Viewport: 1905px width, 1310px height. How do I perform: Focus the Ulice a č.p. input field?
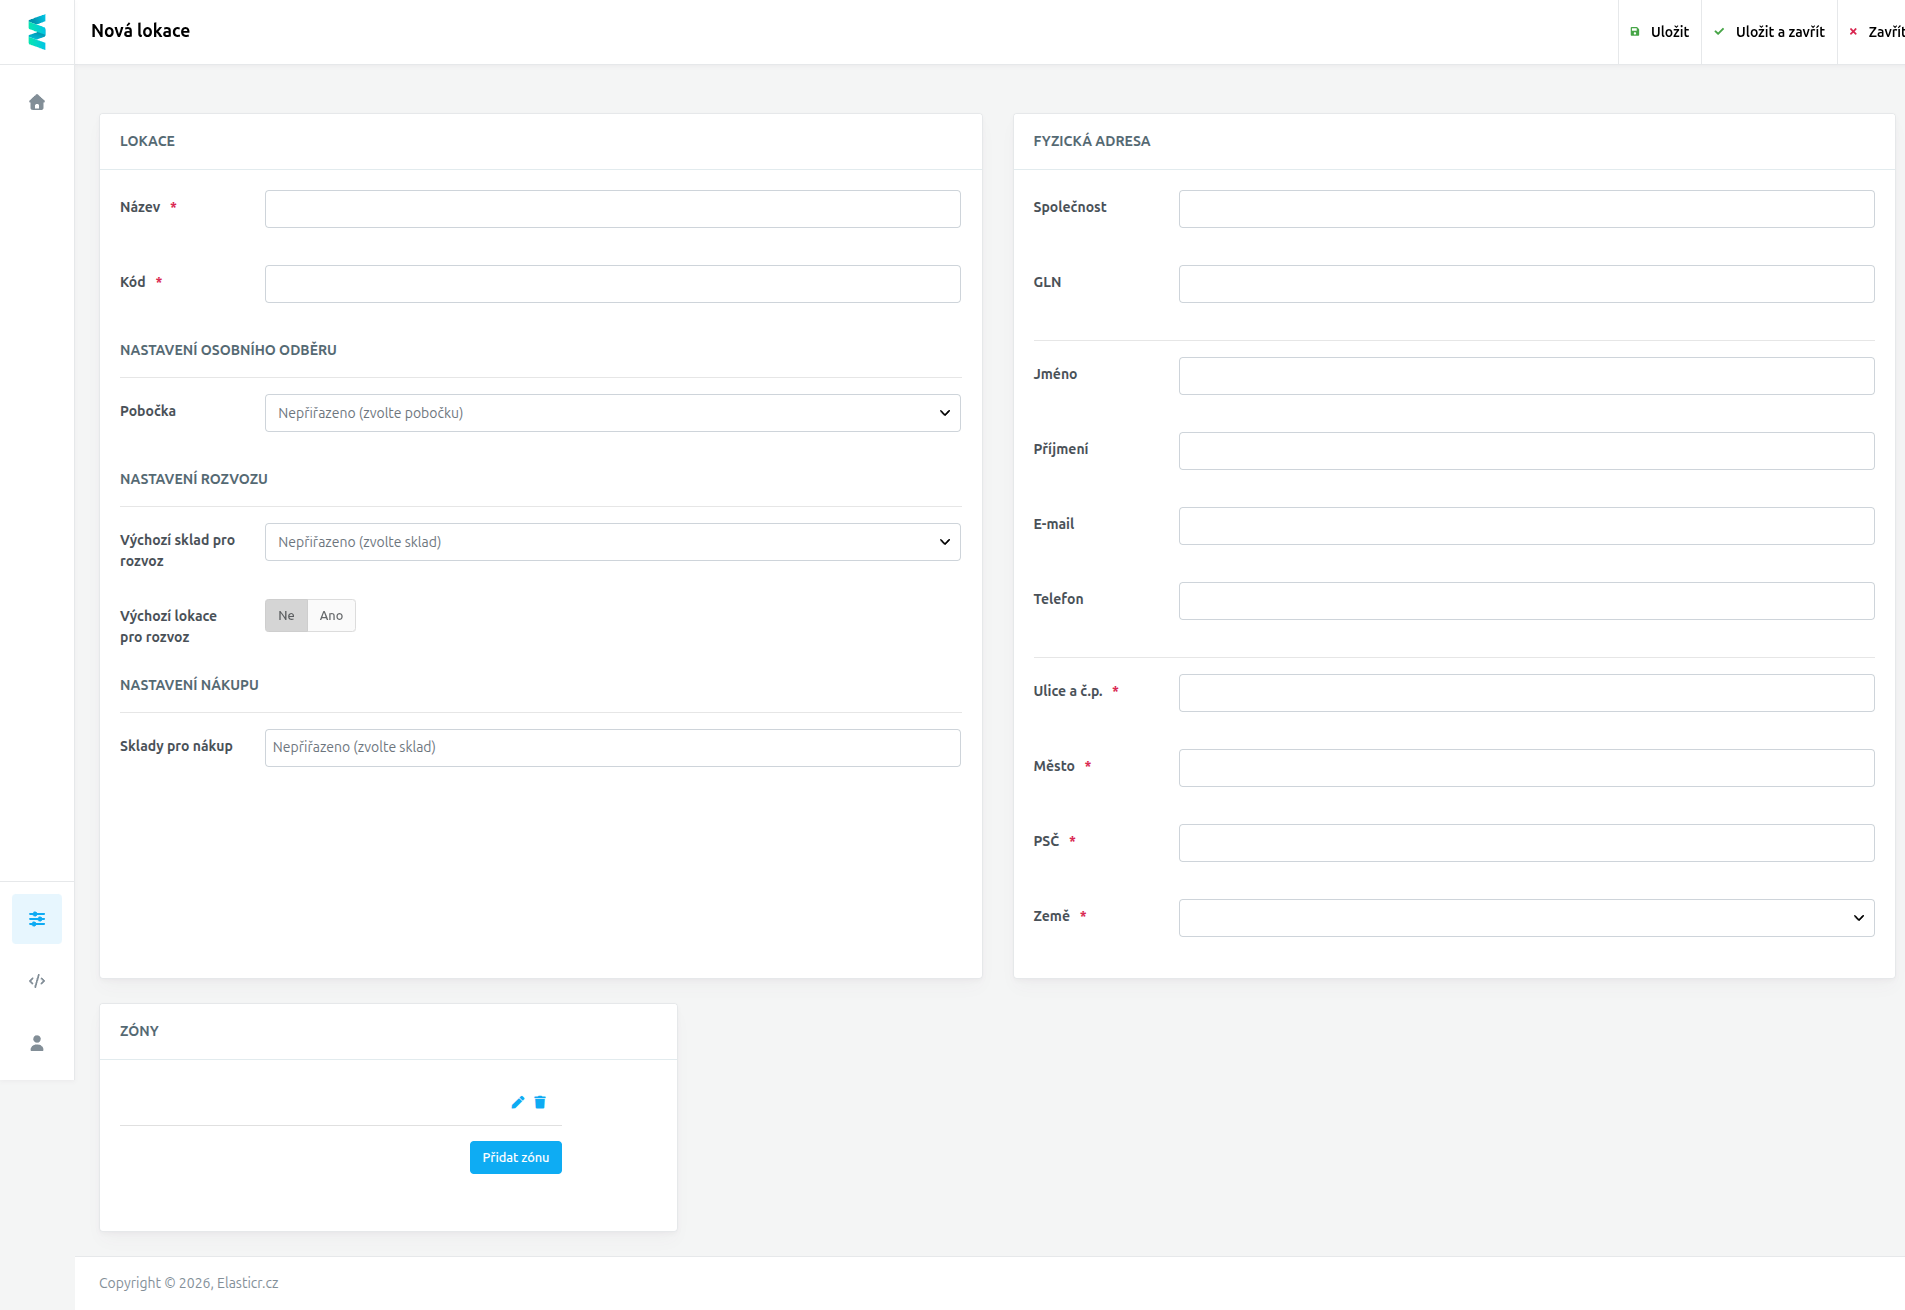click(x=1526, y=693)
